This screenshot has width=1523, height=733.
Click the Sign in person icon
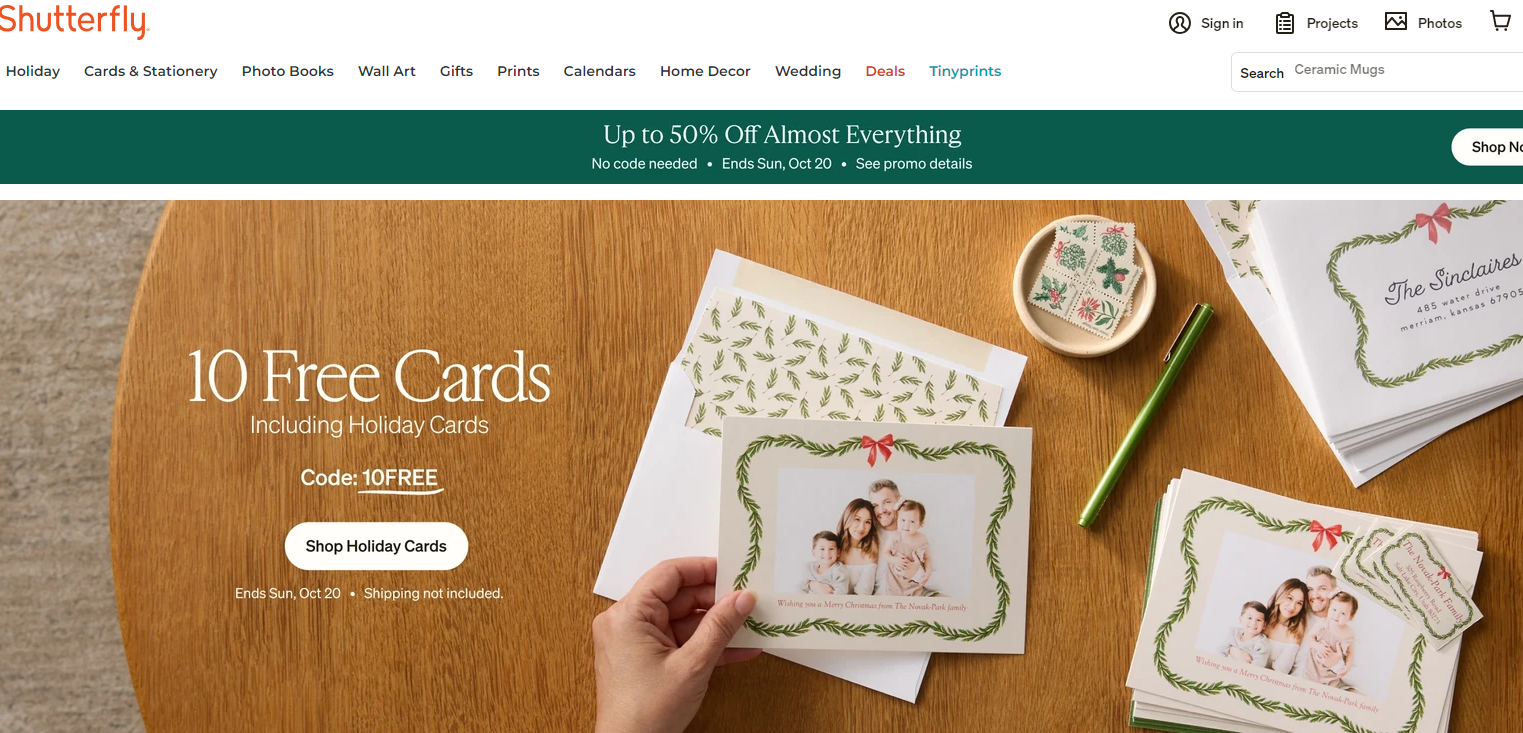coord(1180,23)
